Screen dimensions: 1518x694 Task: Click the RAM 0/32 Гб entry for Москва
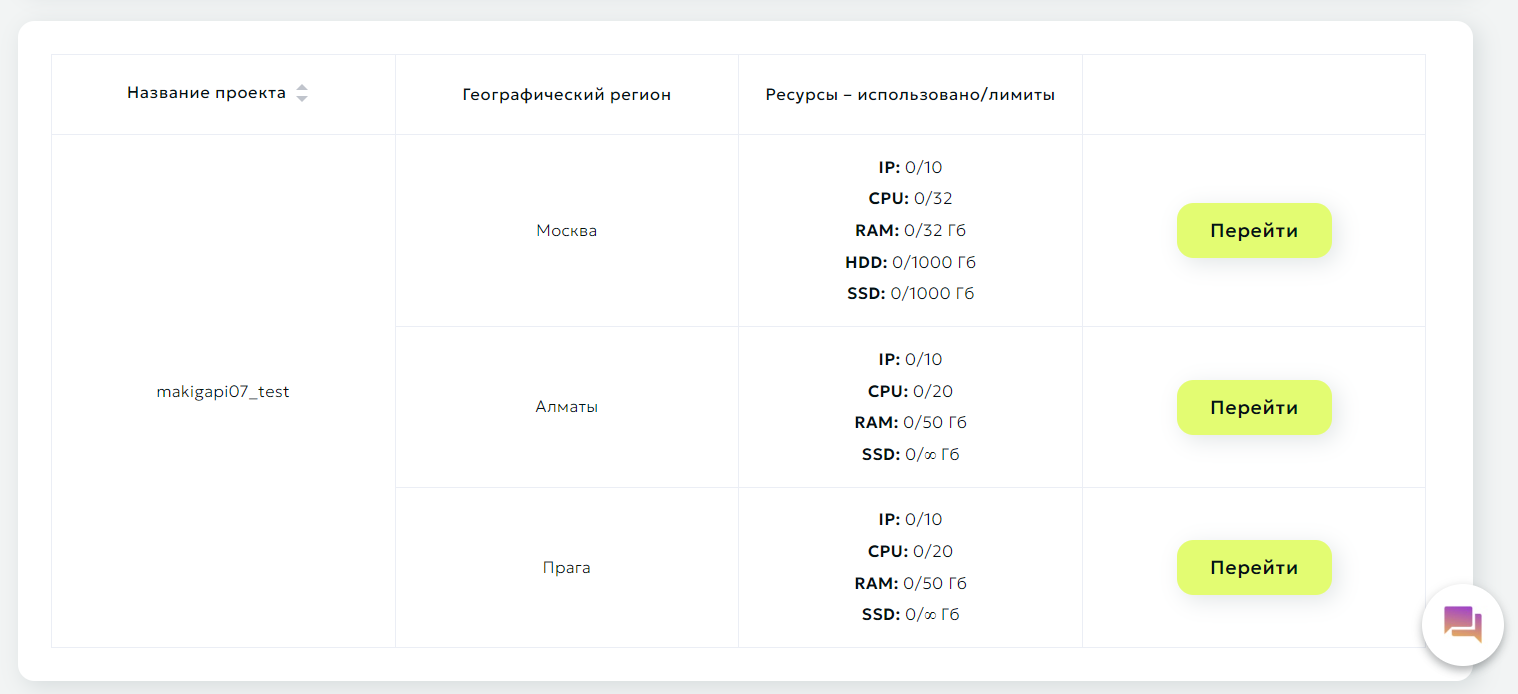pos(910,230)
